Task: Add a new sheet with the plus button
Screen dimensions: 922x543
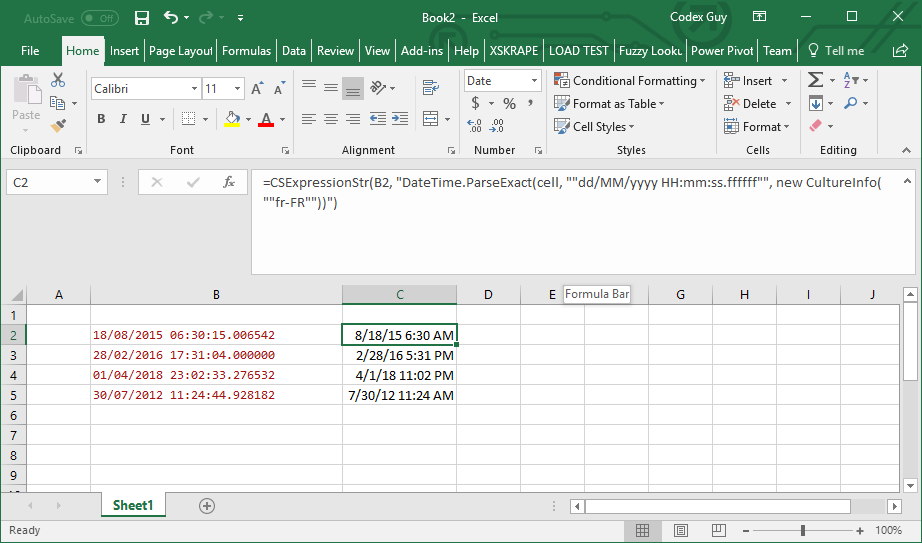Action: (x=207, y=506)
